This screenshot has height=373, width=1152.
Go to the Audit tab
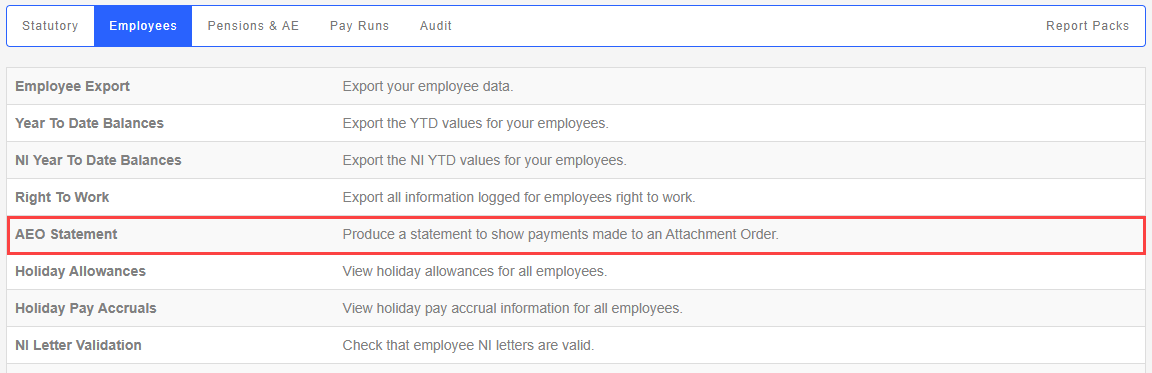436,26
